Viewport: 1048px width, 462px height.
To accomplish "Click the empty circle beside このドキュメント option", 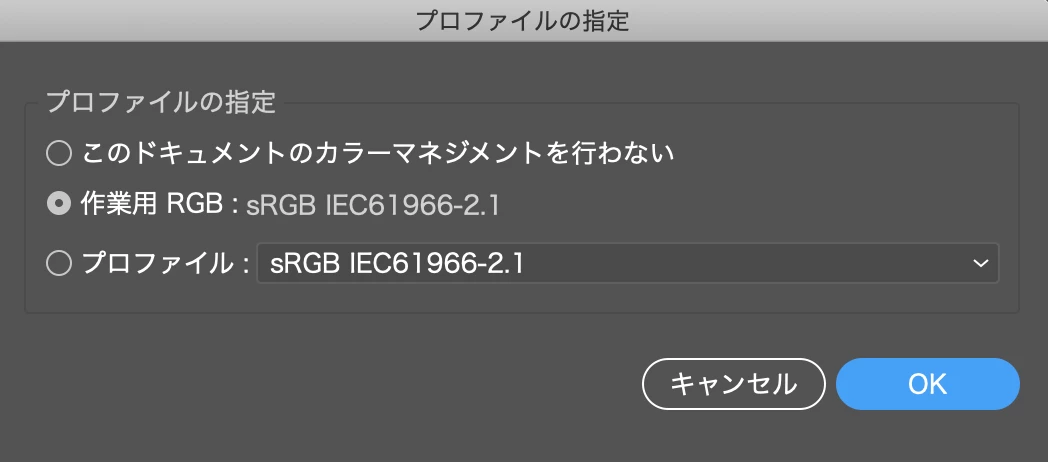I will pyautogui.click(x=59, y=154).
